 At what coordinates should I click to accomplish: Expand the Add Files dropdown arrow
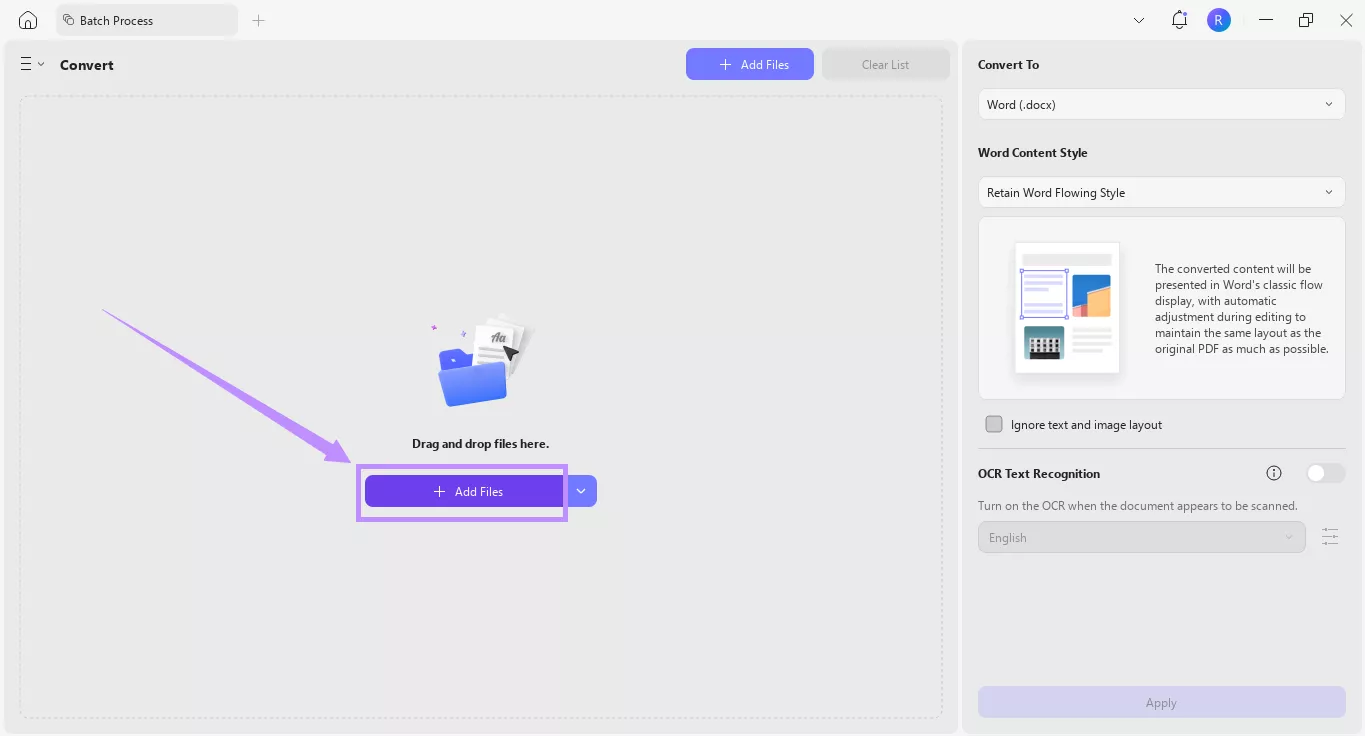581,491
